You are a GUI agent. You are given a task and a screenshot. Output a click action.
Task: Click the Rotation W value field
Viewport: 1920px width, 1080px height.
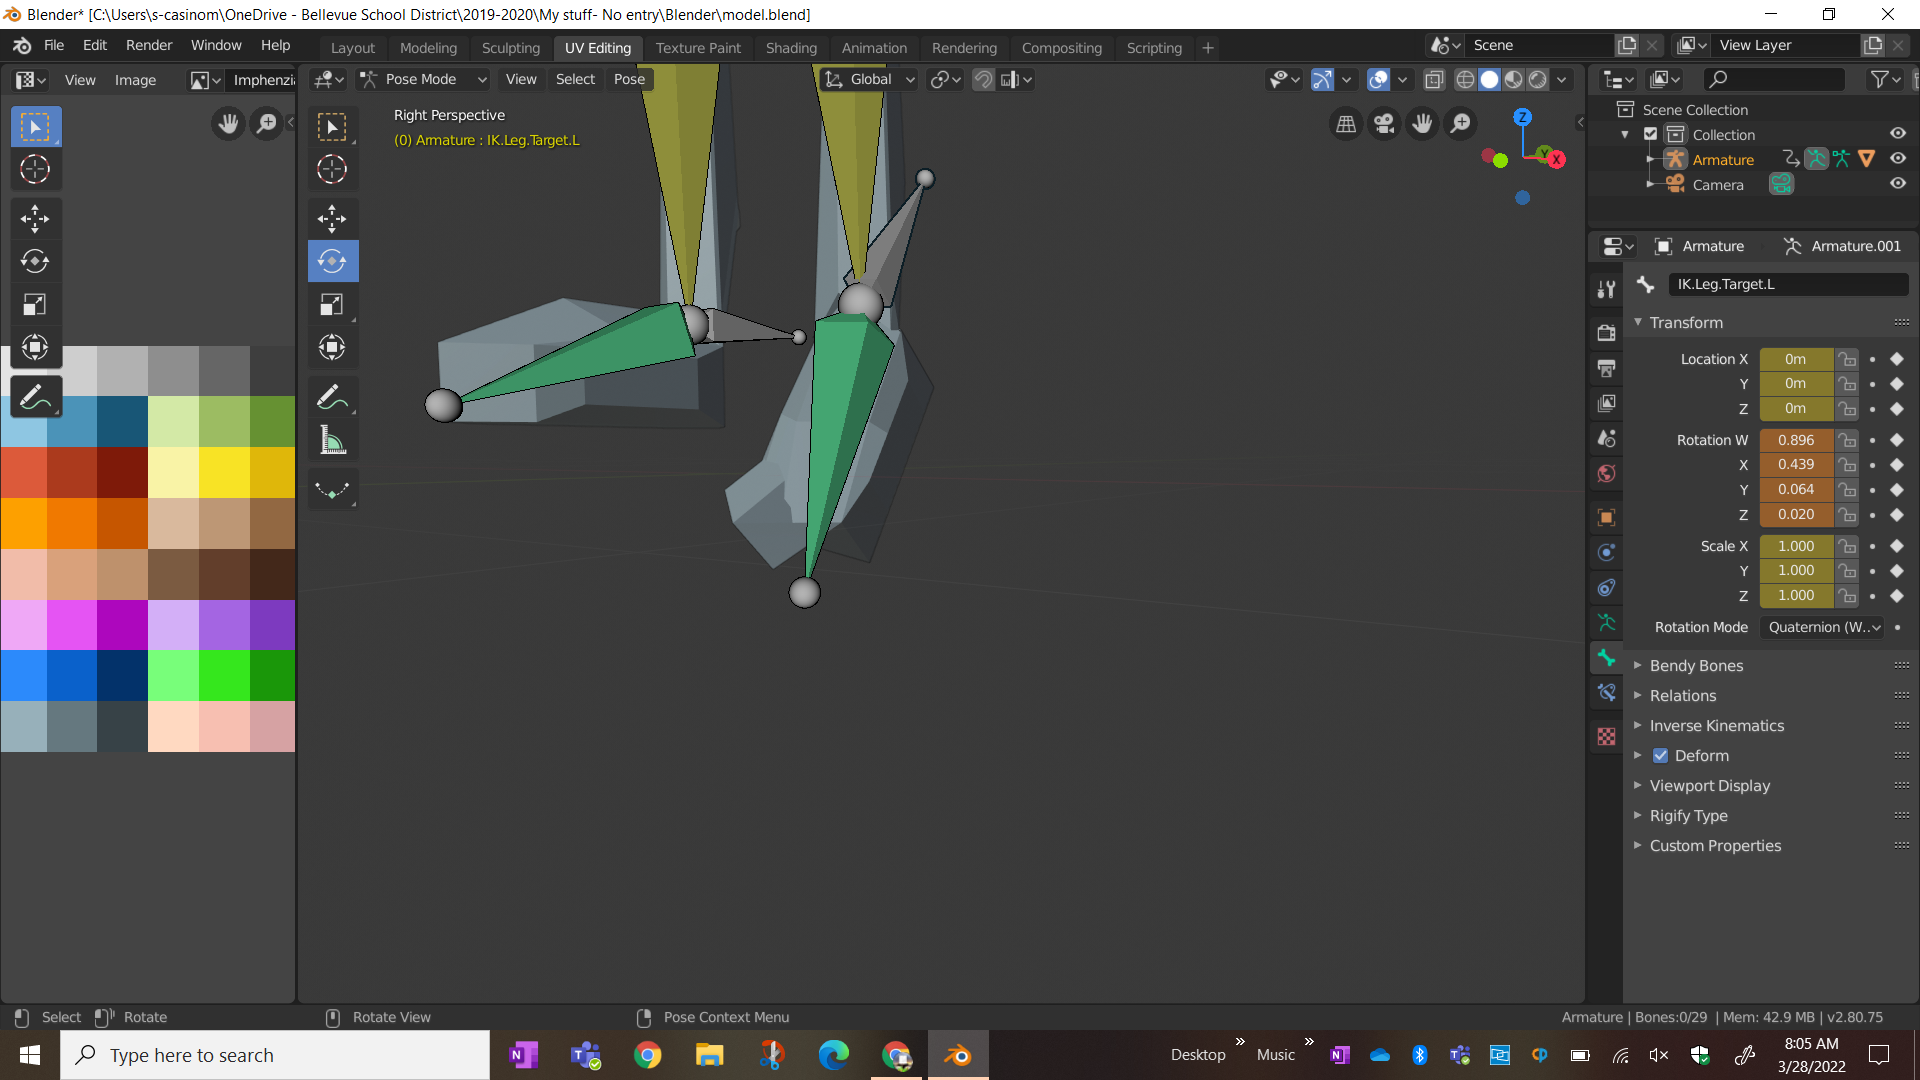1796,440
